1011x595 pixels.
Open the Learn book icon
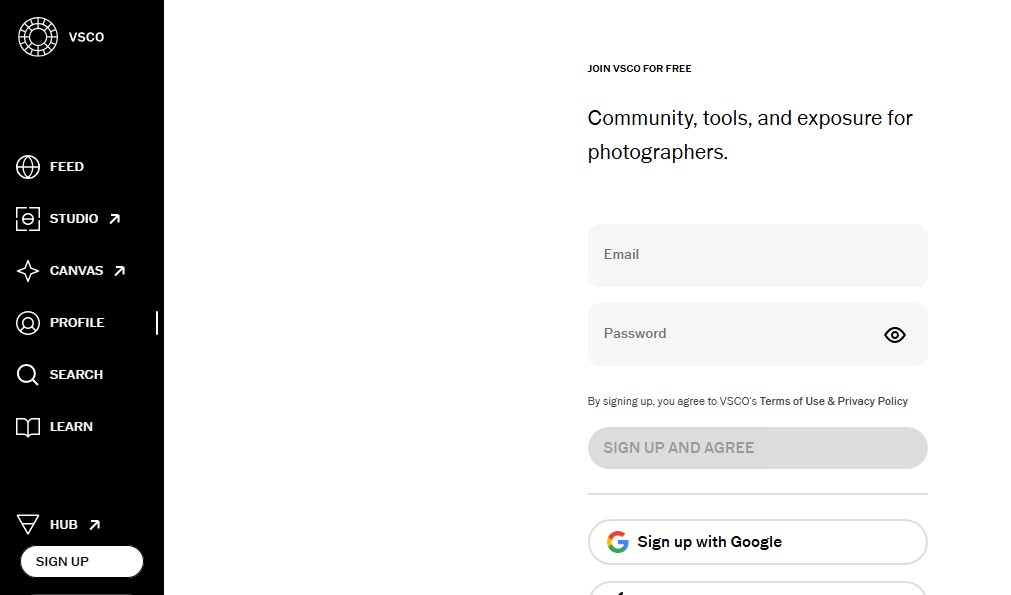(x=28, y=427)
